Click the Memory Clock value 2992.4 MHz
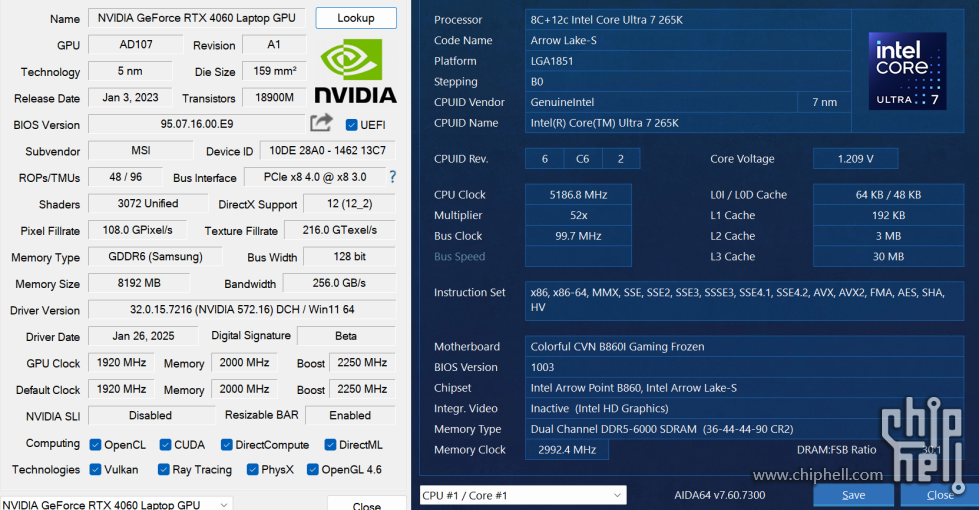Image resolution: width=979 pixels, height=510 pixels. [x=567, y=449]
